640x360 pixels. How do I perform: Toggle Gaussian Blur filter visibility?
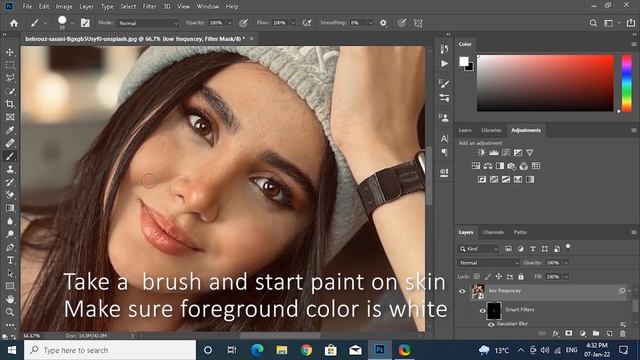(491, 325)
